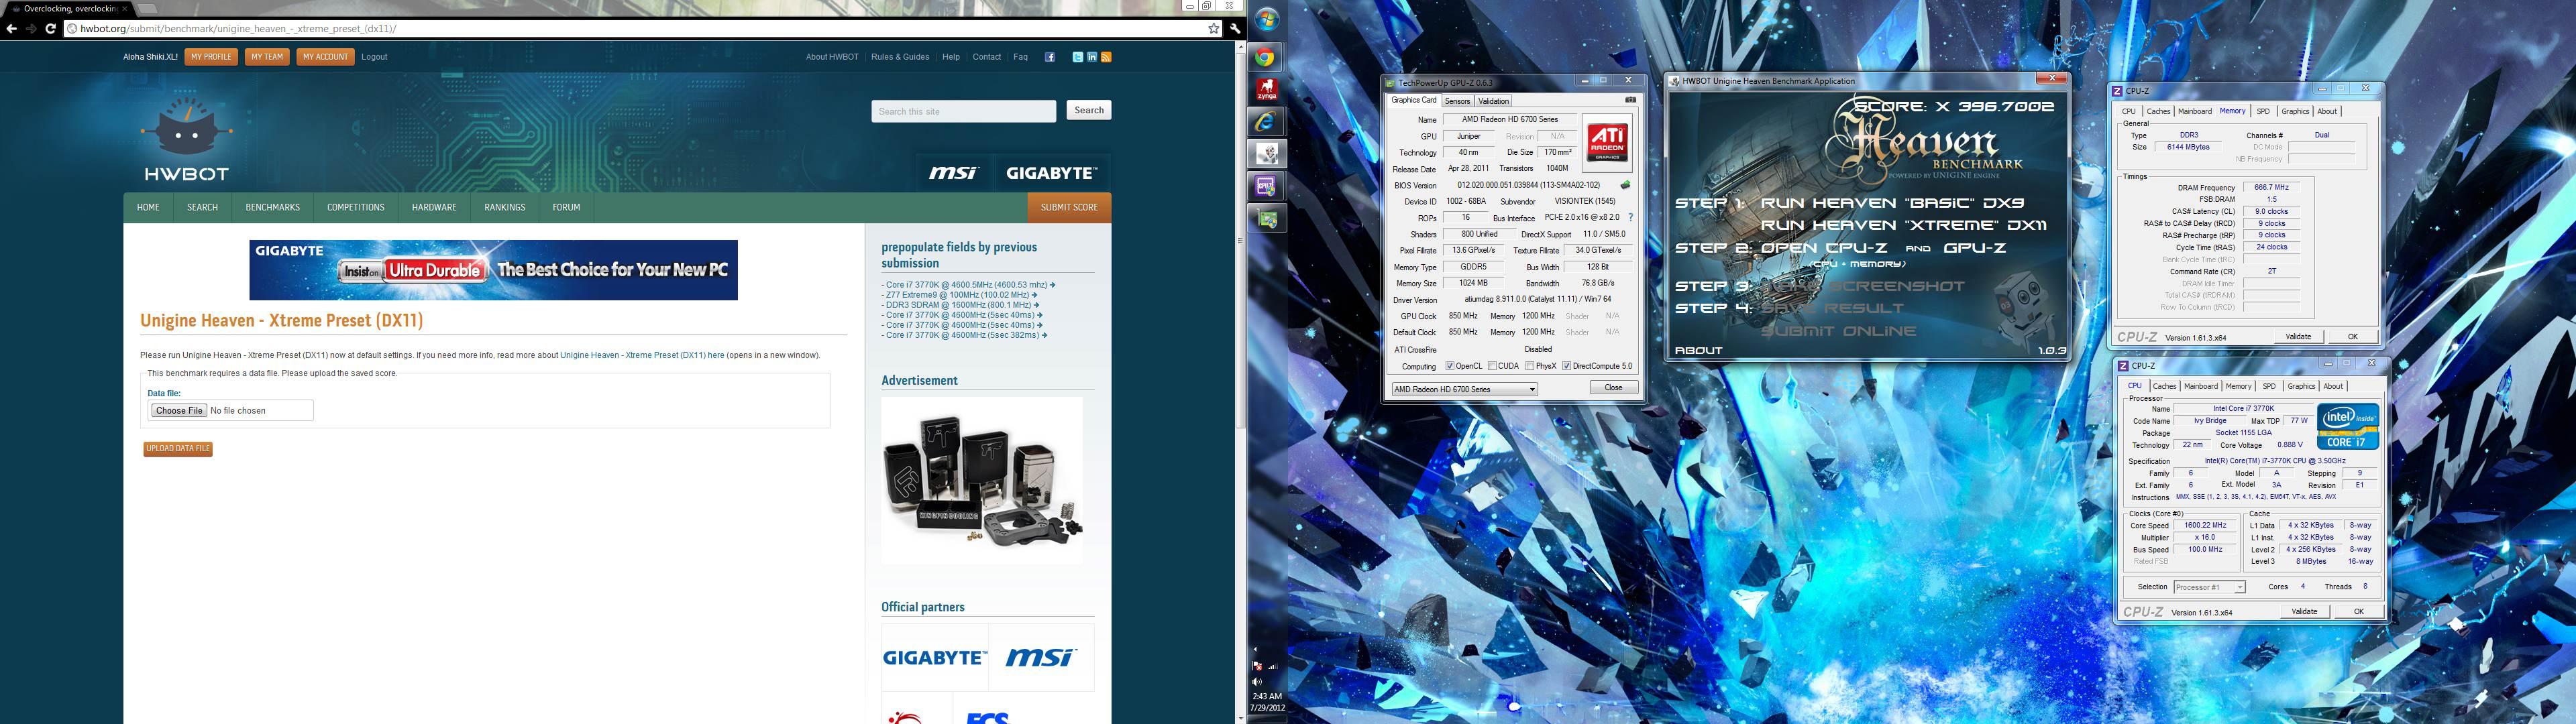Screen dimensions: 2576x724
Task: Bookmark page with star icon
Action: tap(1214, 29)
